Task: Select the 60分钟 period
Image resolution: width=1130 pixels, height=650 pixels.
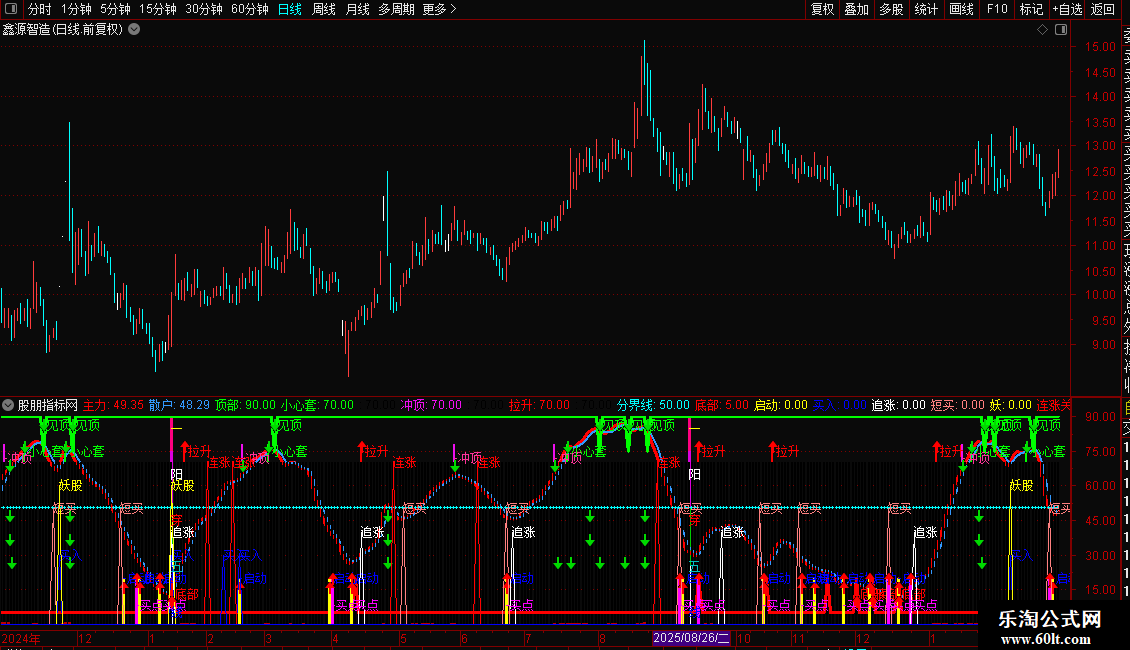Action: coord(250,9)
